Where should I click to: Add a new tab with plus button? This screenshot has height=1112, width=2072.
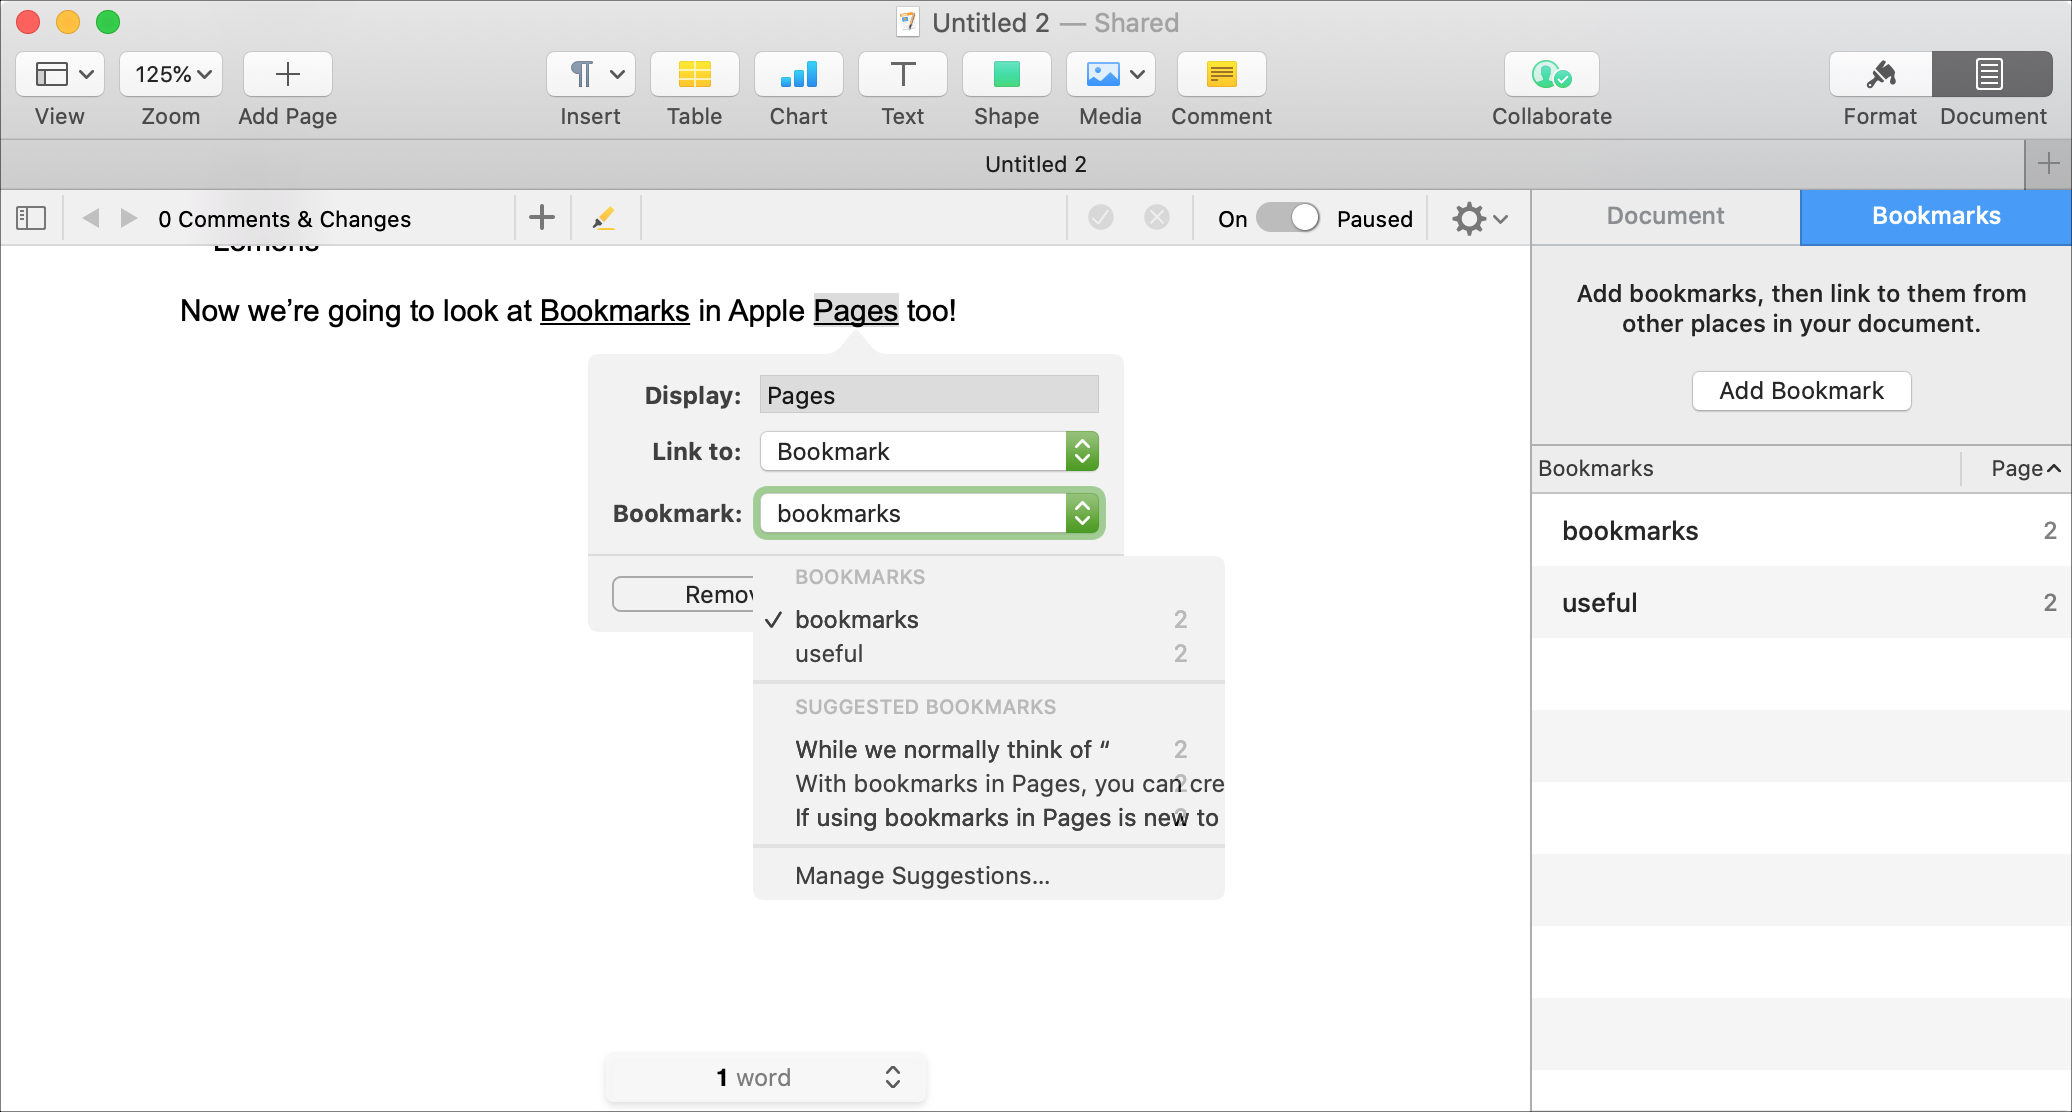click(x=2048, y=164)
